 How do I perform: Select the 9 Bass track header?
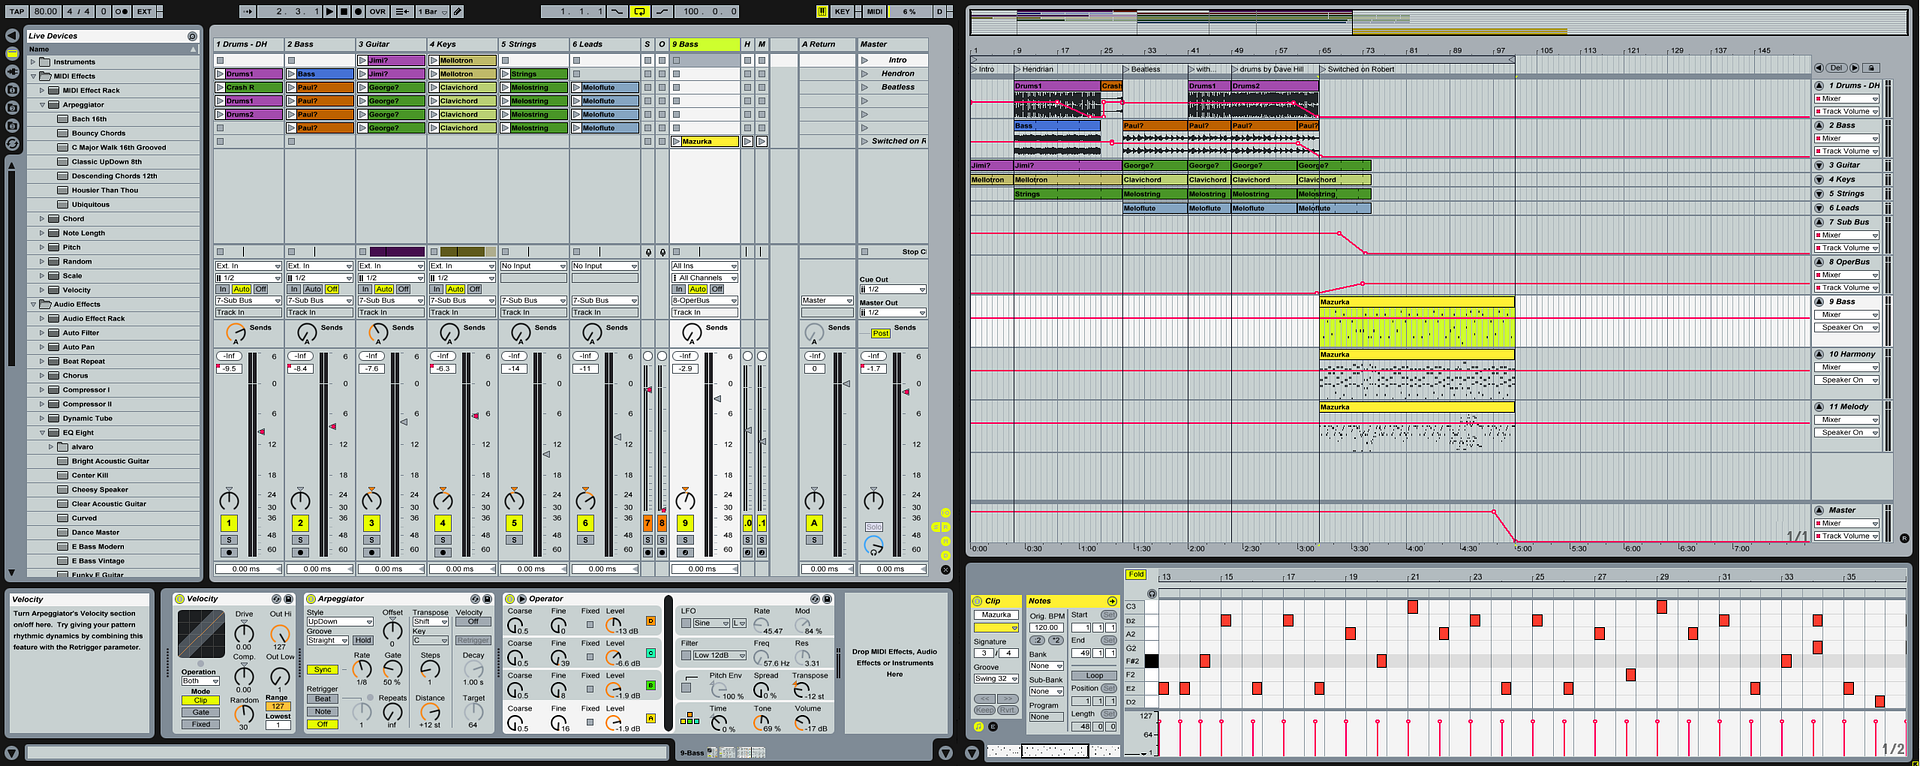click(704, 44)
